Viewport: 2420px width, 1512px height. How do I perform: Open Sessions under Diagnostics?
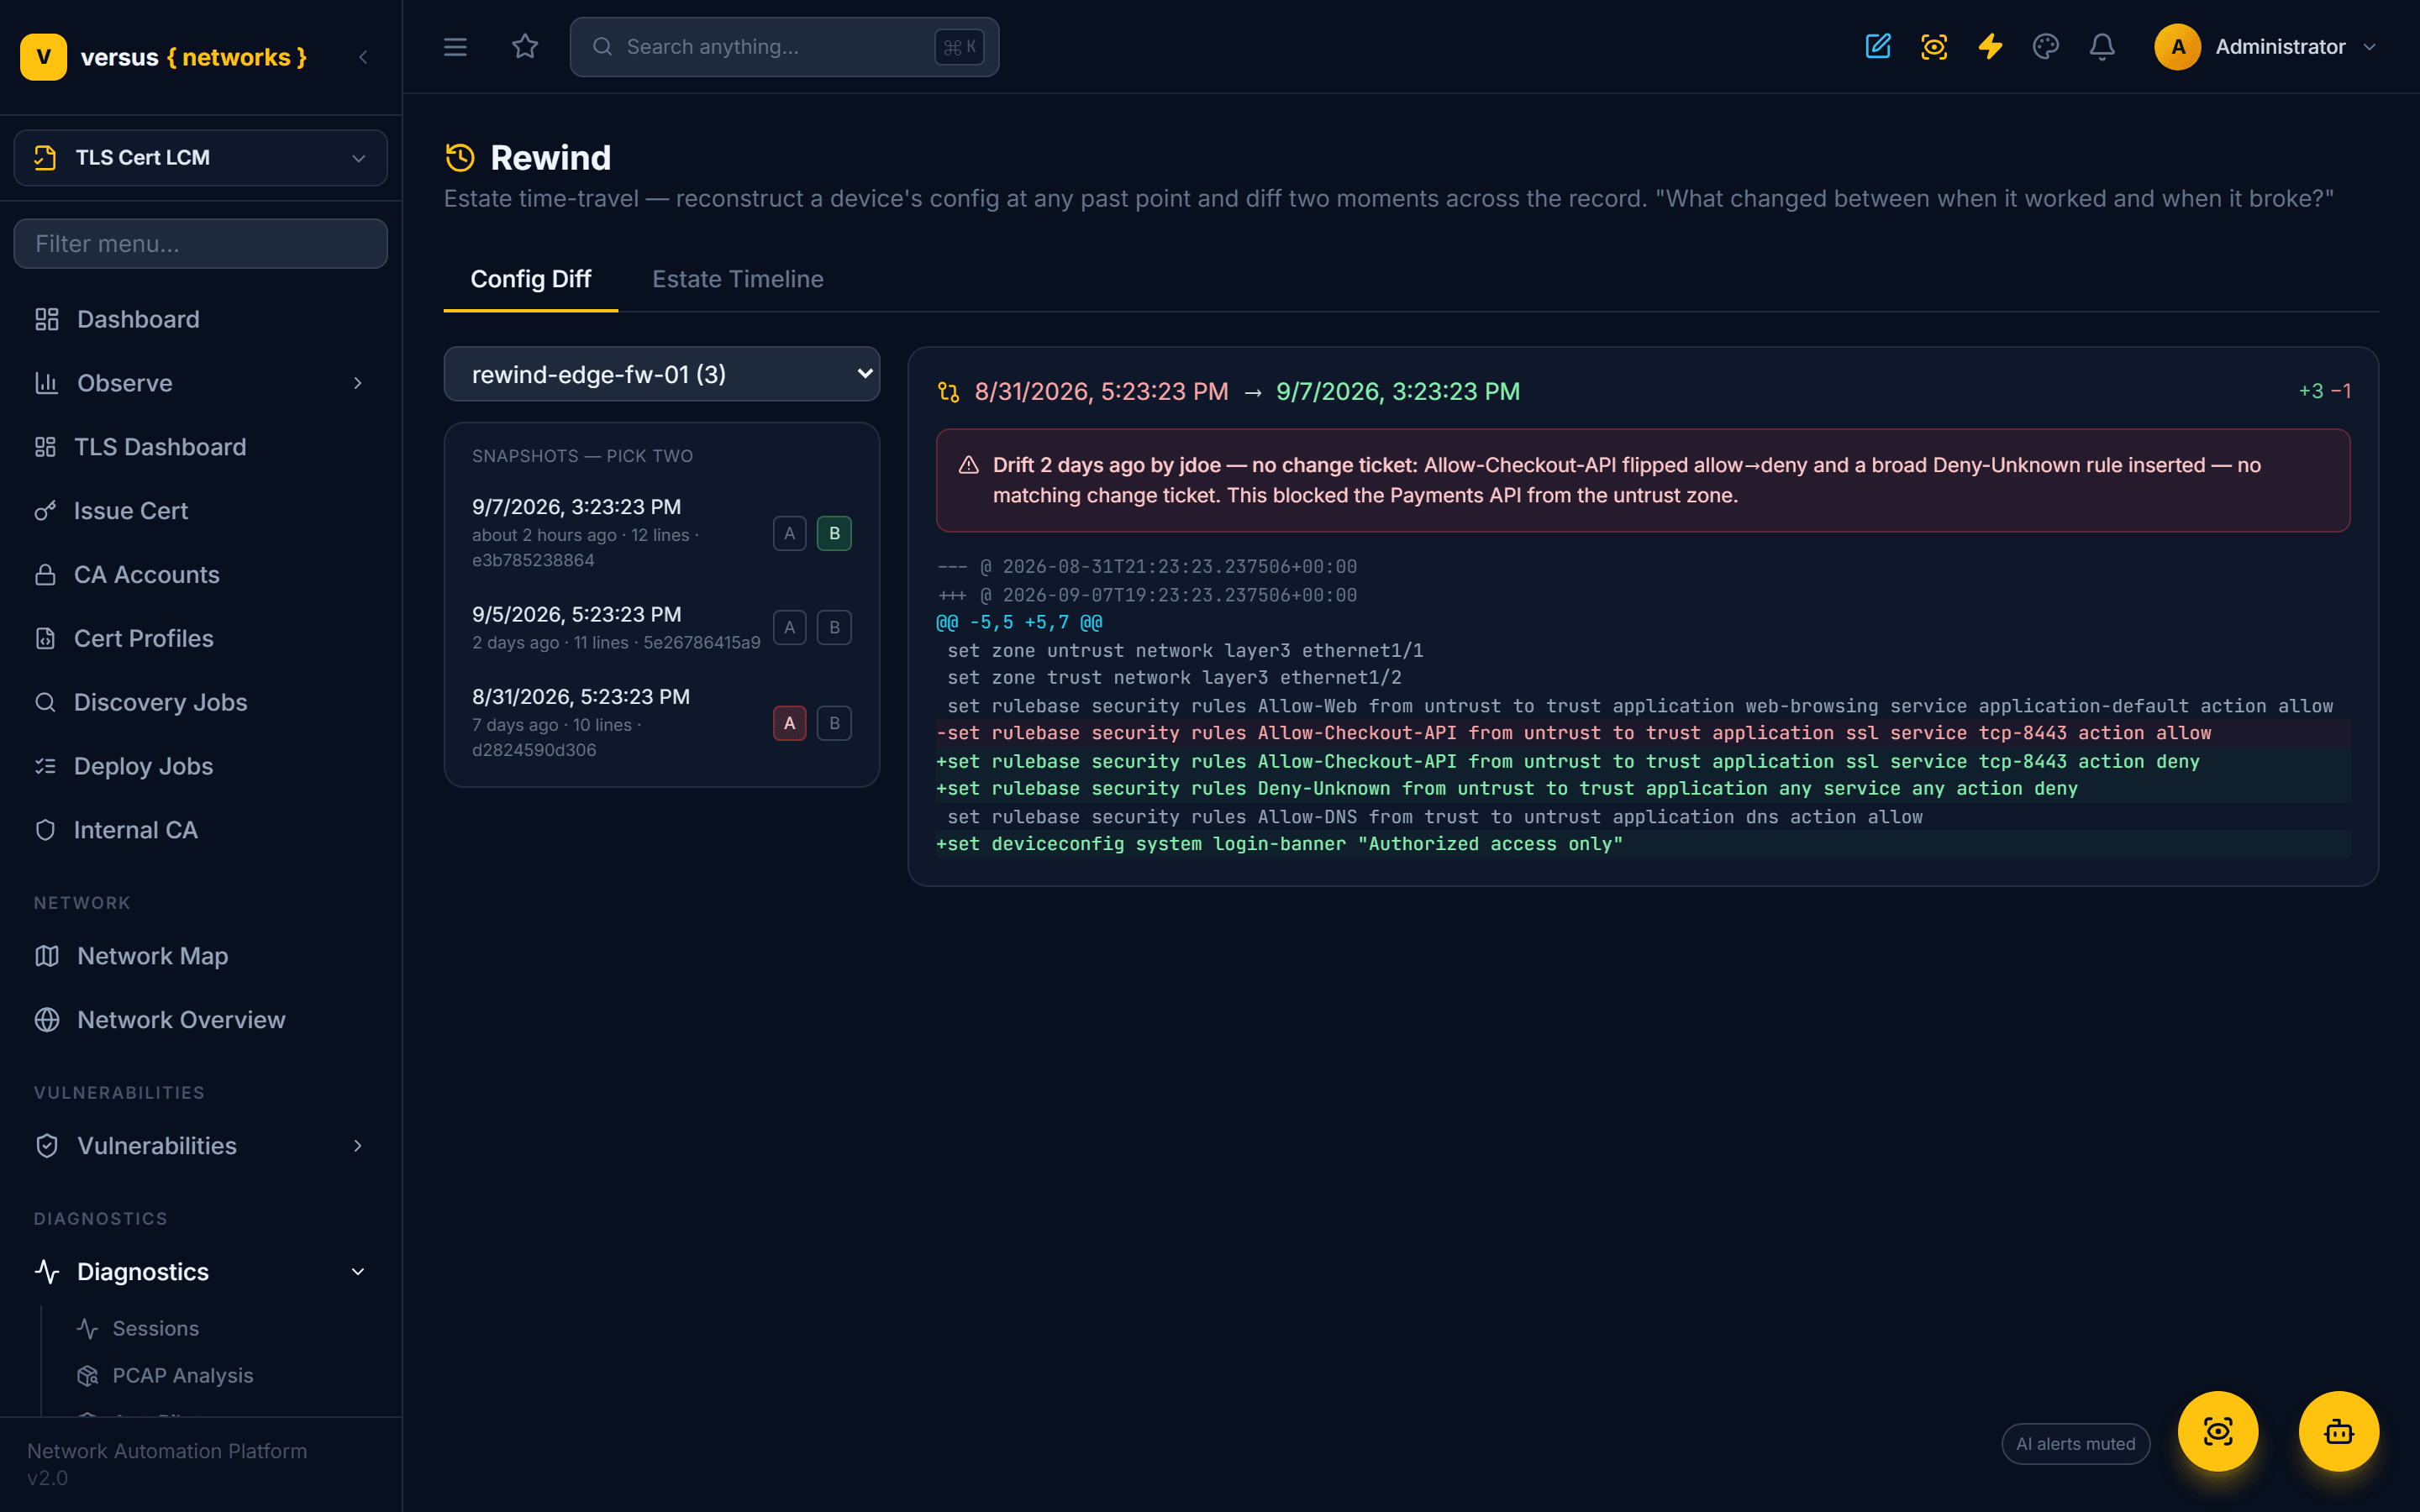[x=155, y=1328]
